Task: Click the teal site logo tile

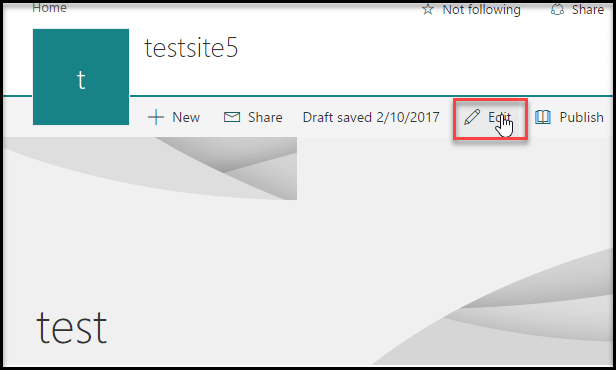Action: click(x=81, y=77)
